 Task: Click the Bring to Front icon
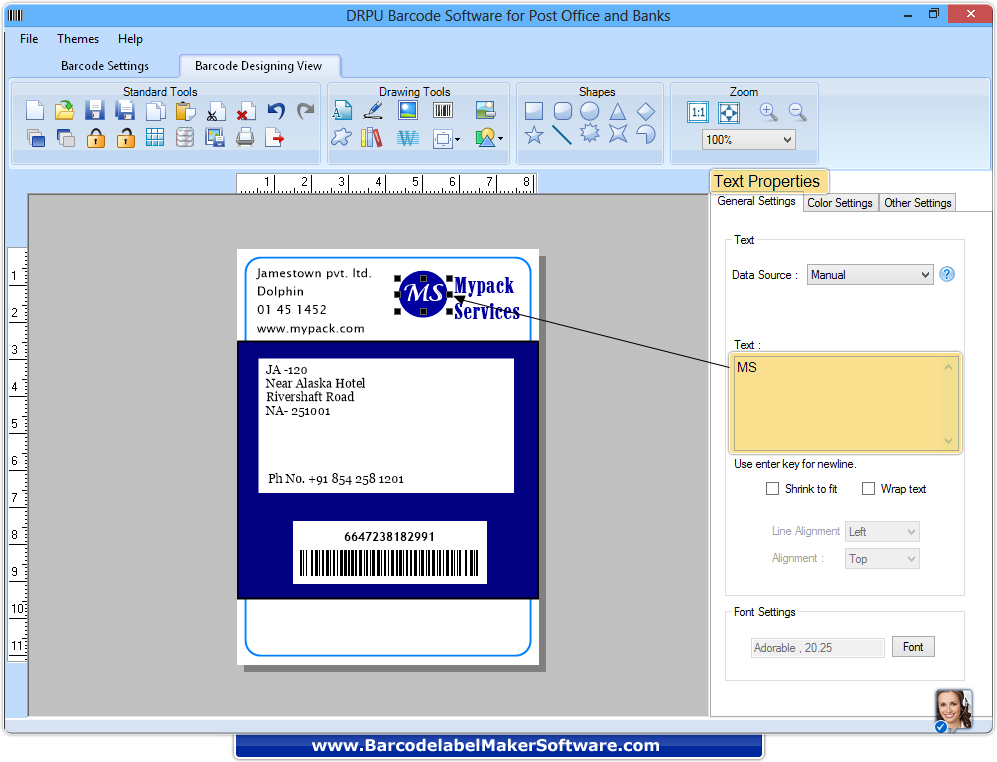coord(35,137)
